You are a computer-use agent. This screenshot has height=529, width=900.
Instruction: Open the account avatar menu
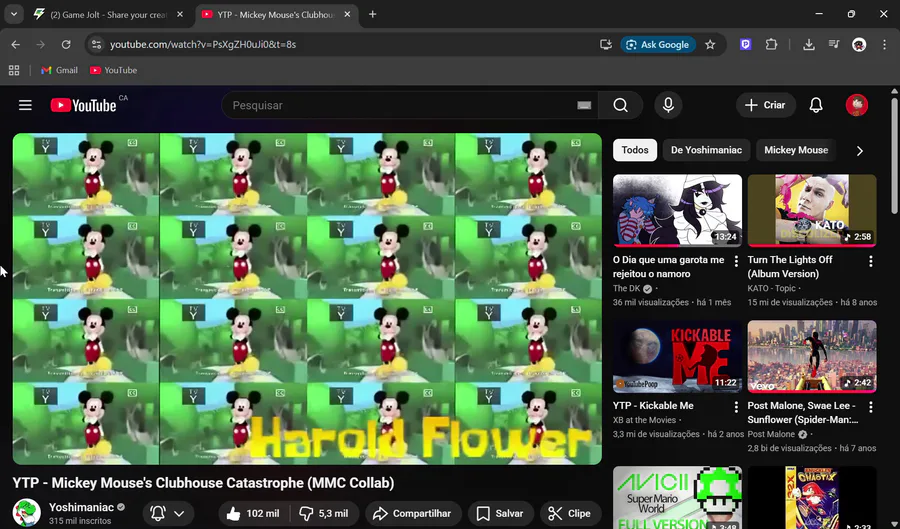[x=856, y=105]
